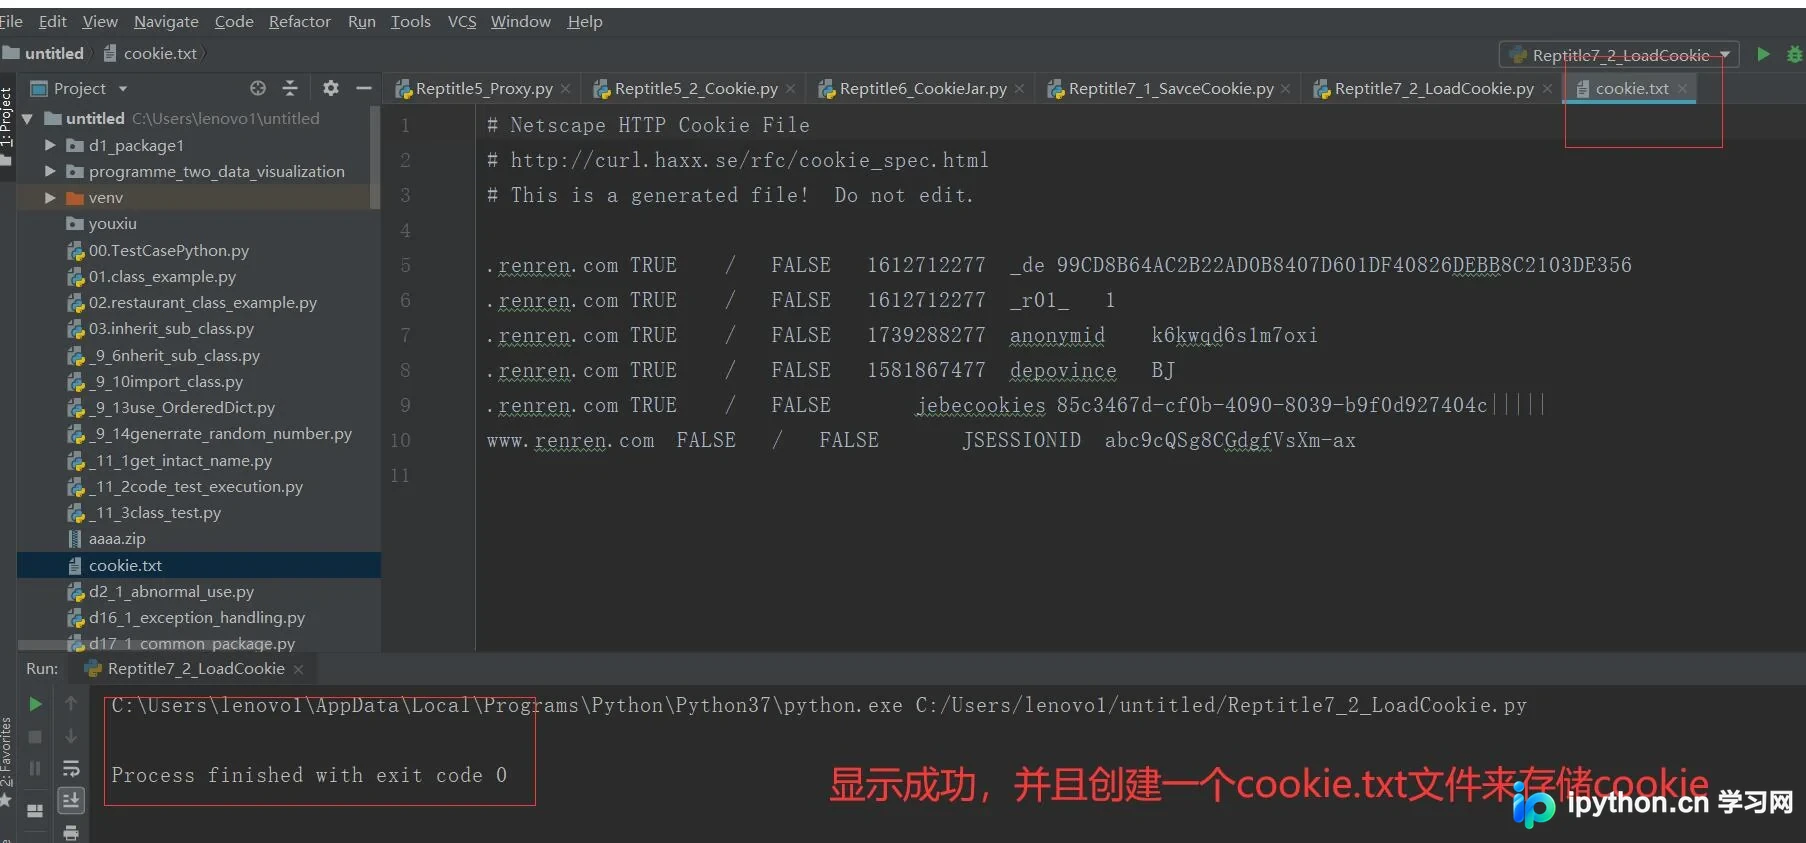The height and width of the screenshot is (843, 1806).
Task: Open the 1: Project side tool window
Action: [x=7, y=117]
